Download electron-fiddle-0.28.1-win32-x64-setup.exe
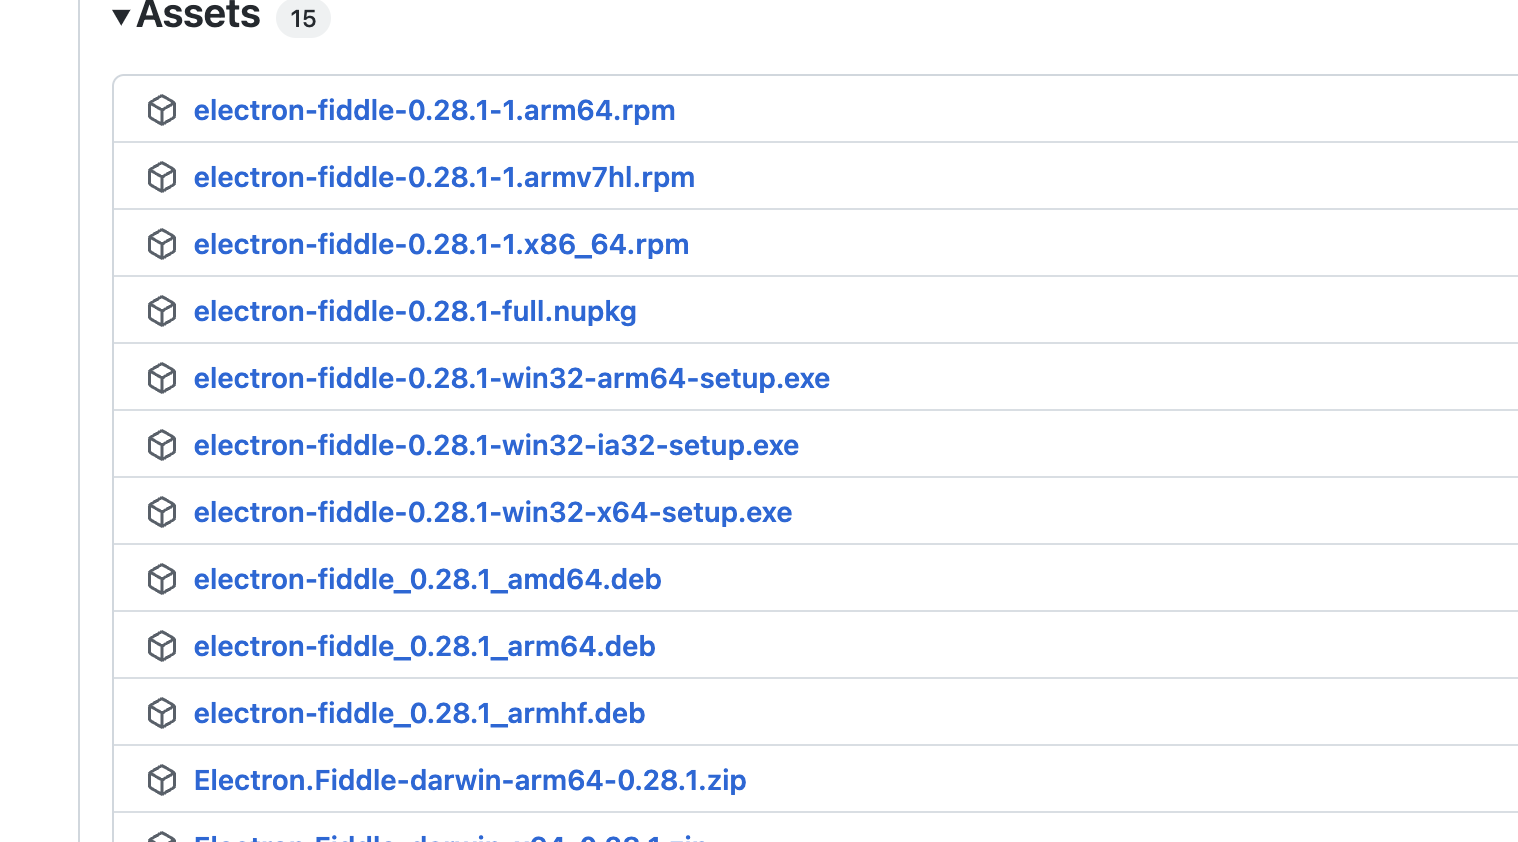 493,511
